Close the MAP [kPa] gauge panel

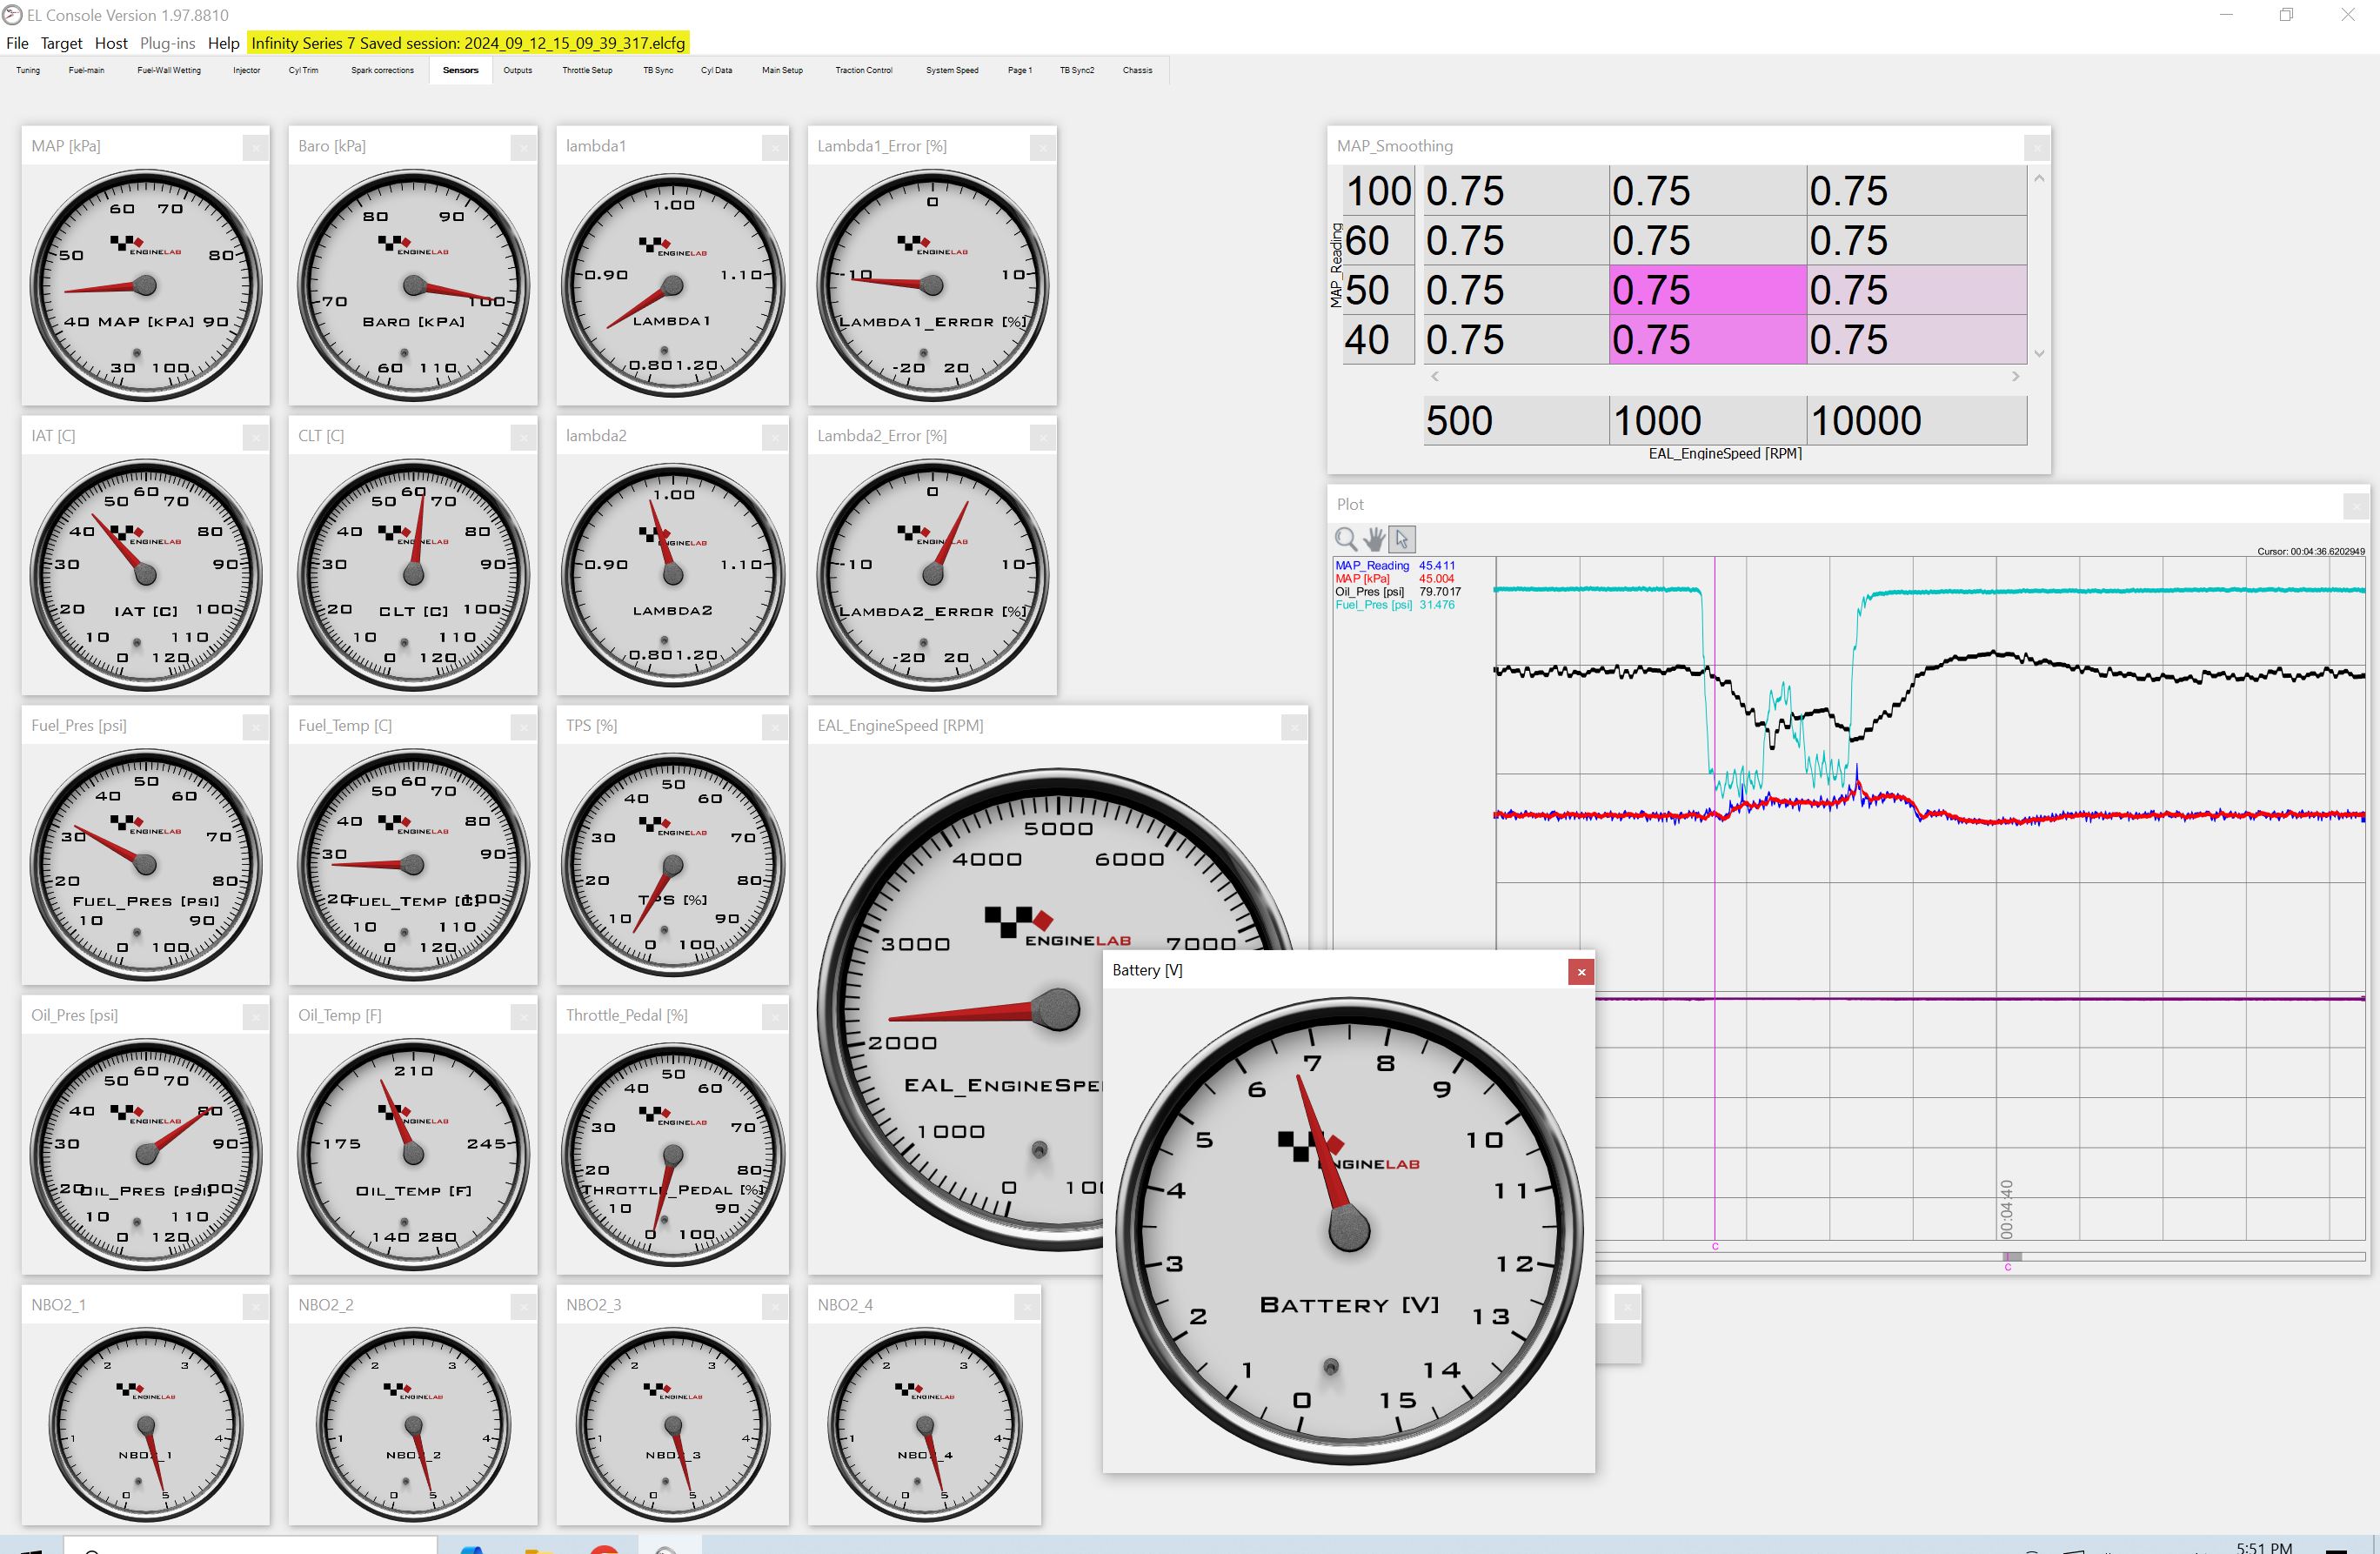click(255, 147)
